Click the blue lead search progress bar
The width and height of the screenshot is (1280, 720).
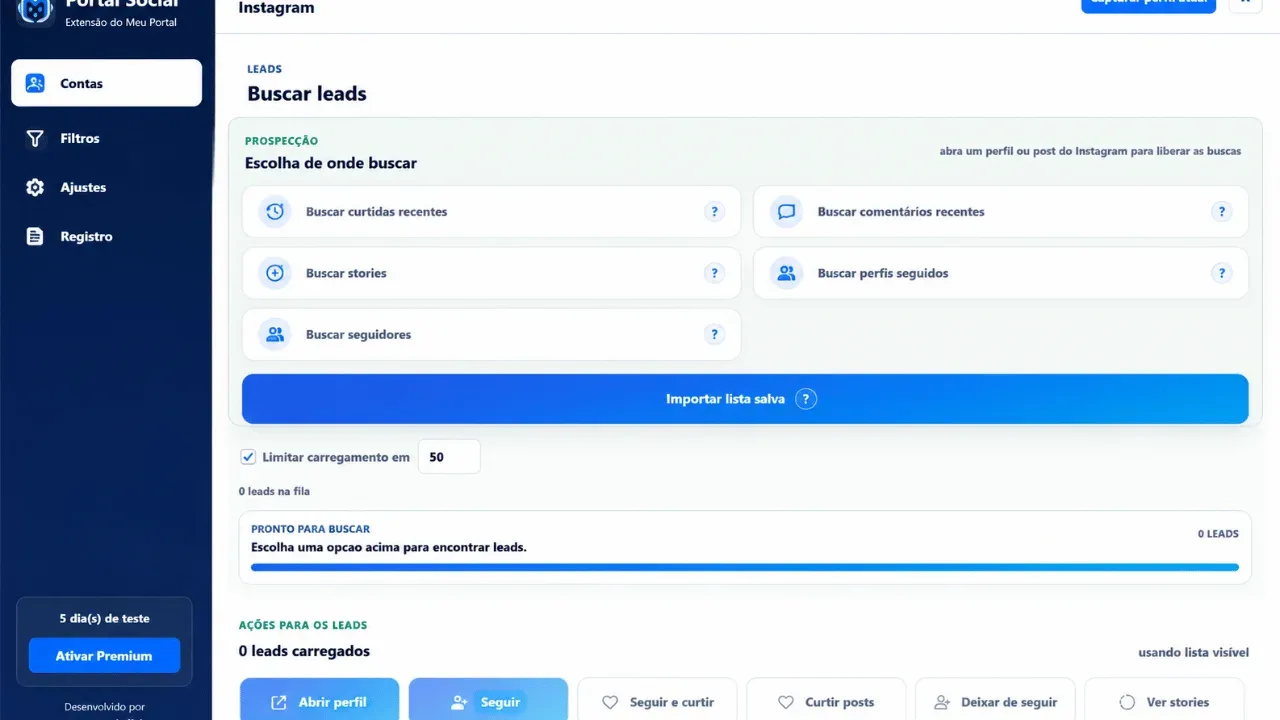[745, 567]
